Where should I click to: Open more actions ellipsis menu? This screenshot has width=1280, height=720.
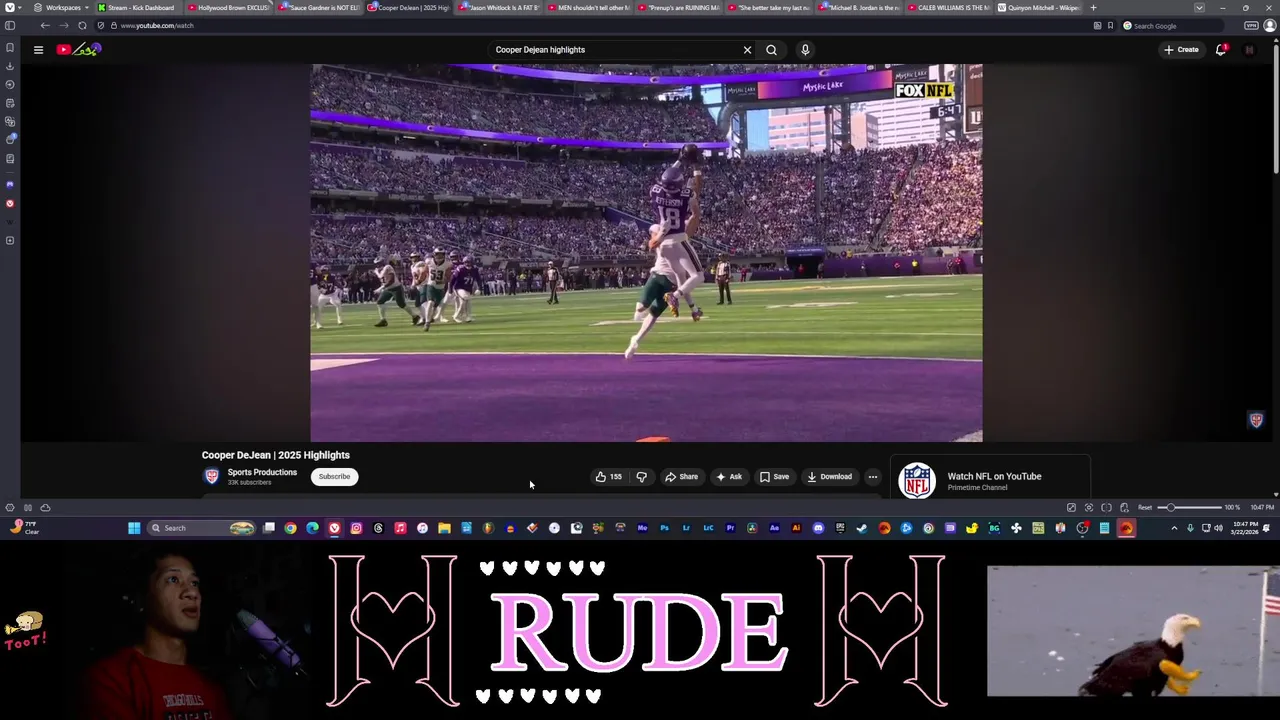click(x=873, y=477)
